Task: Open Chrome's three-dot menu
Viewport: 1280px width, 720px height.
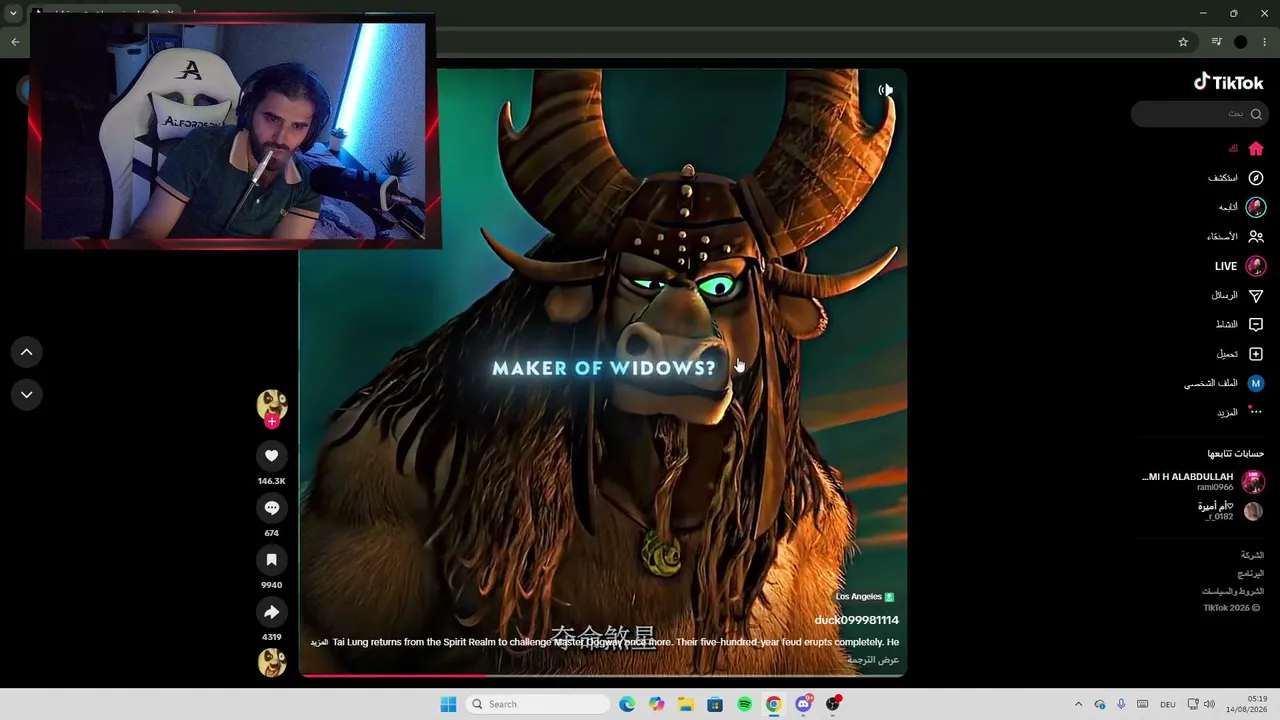Action: (x=1265, y=42)
